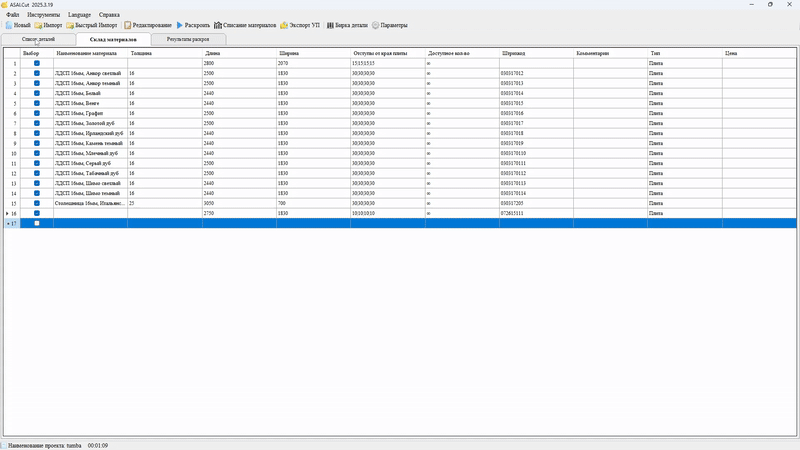Toggle the checkbox for ЛДСП Золотой дуб
This screenshot has height=450, width=800.
37,123
